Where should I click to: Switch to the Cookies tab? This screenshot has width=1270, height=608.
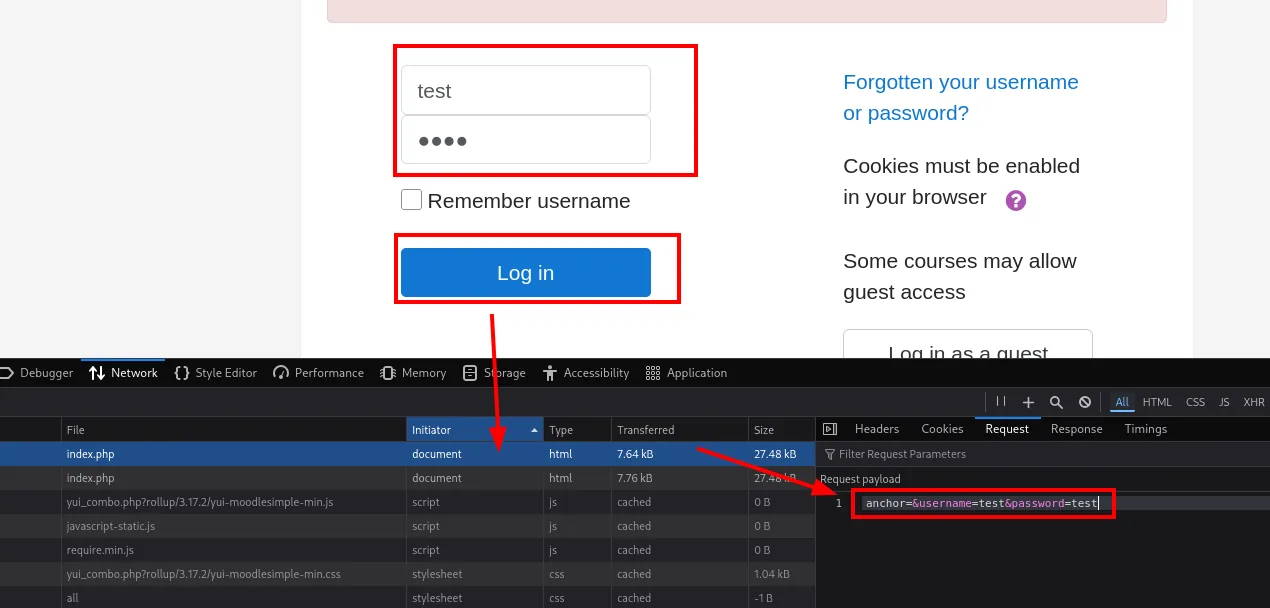(x=942, y=429)
